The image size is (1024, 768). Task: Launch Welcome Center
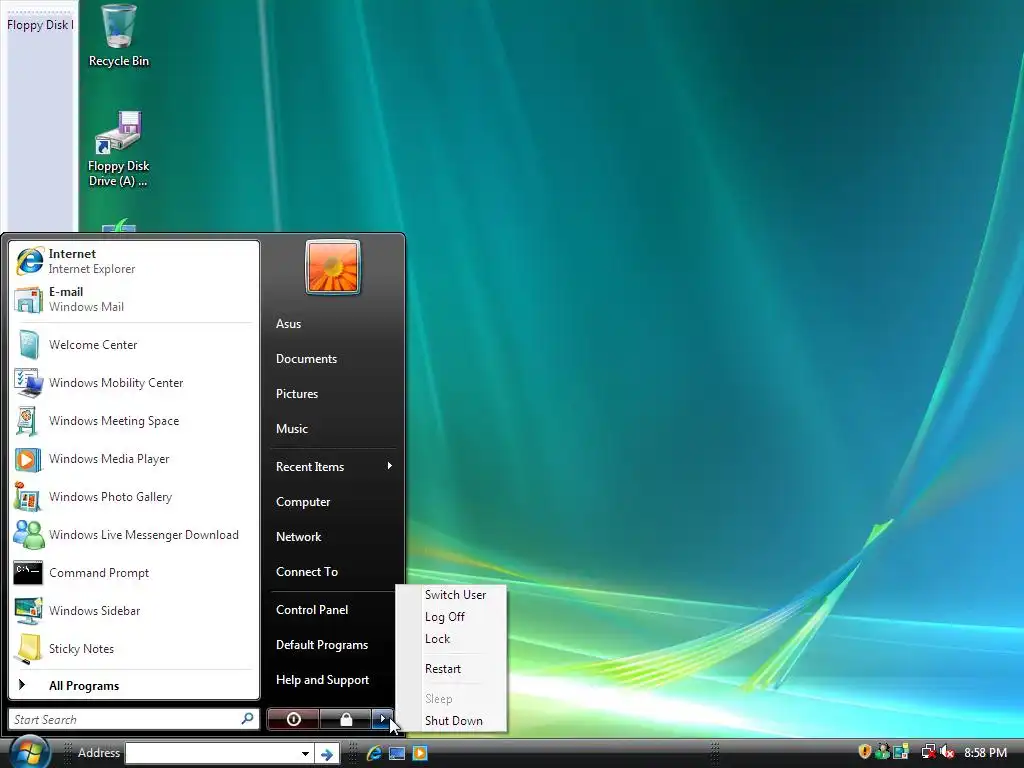coord(133,345)
